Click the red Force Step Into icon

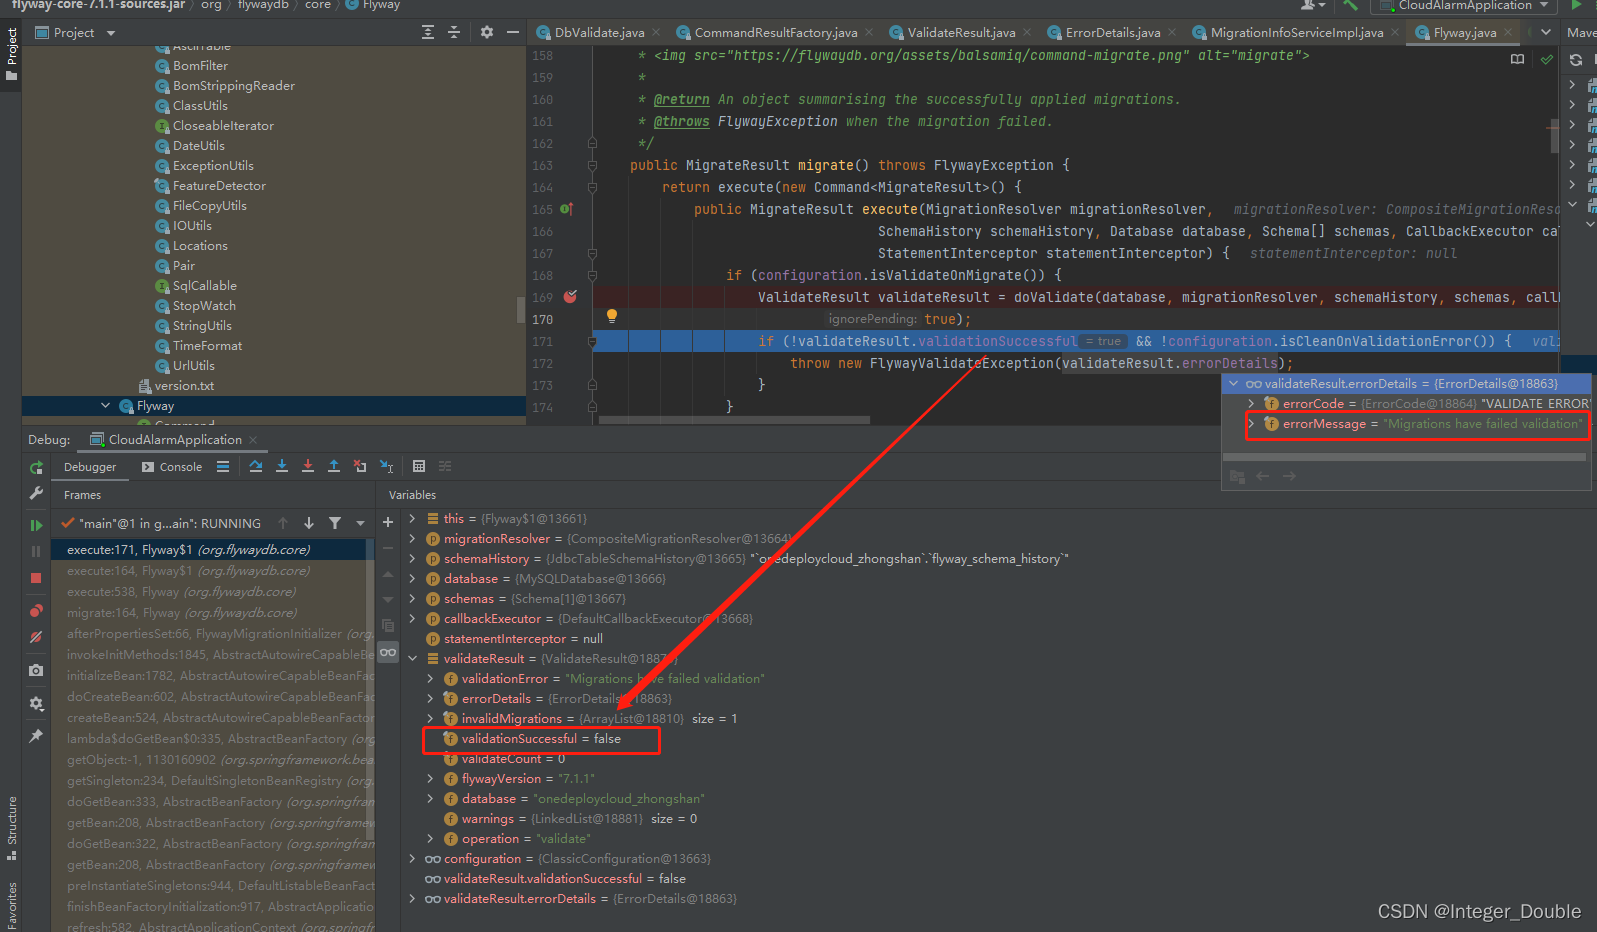click(x=308, y=466)
